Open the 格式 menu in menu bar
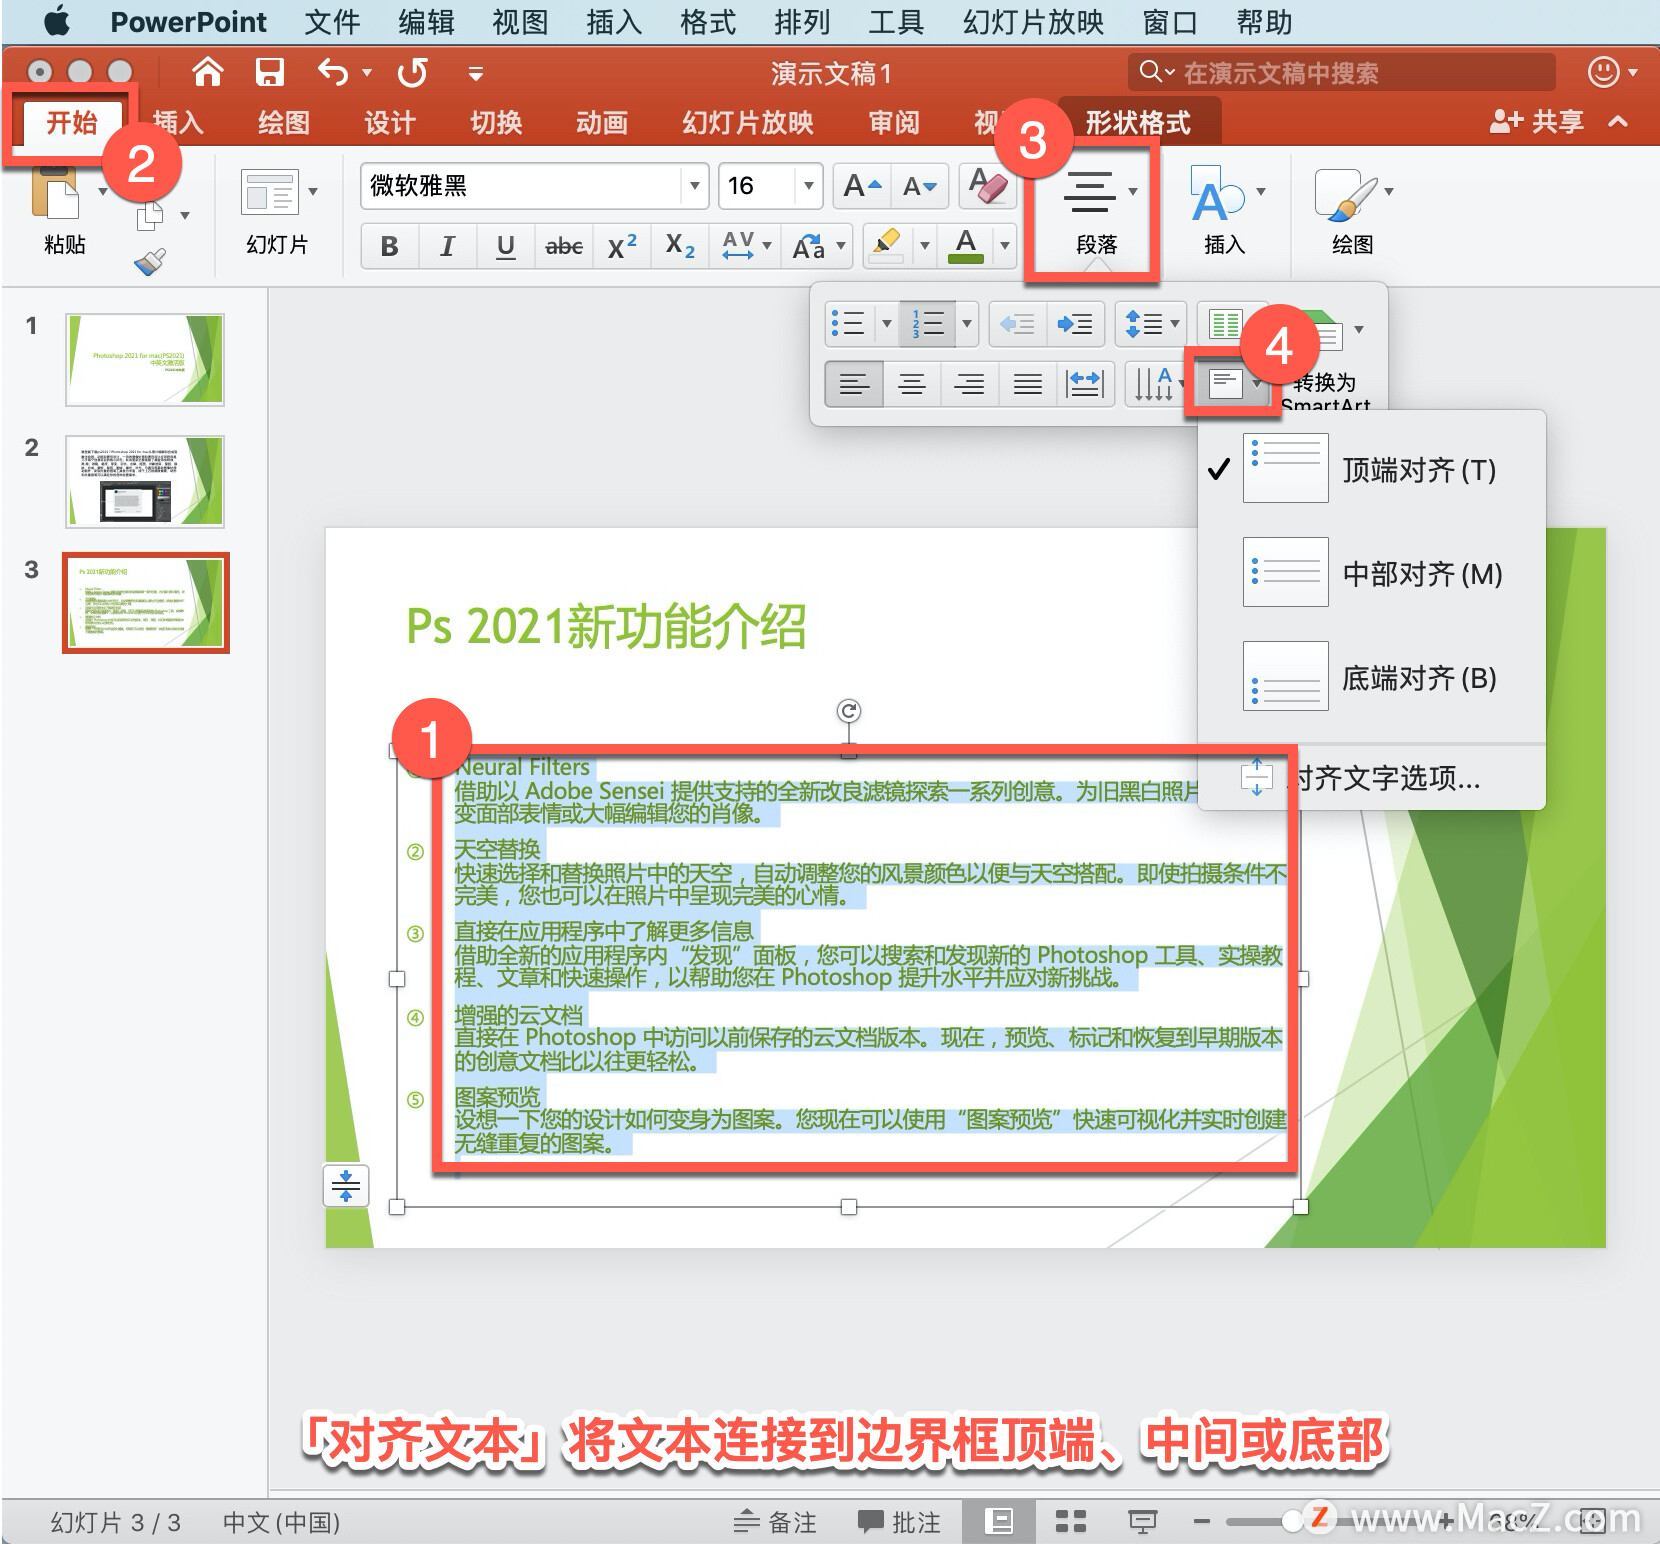The width and height of the screenshot is (1660, 1544). (x=707, y=22)
